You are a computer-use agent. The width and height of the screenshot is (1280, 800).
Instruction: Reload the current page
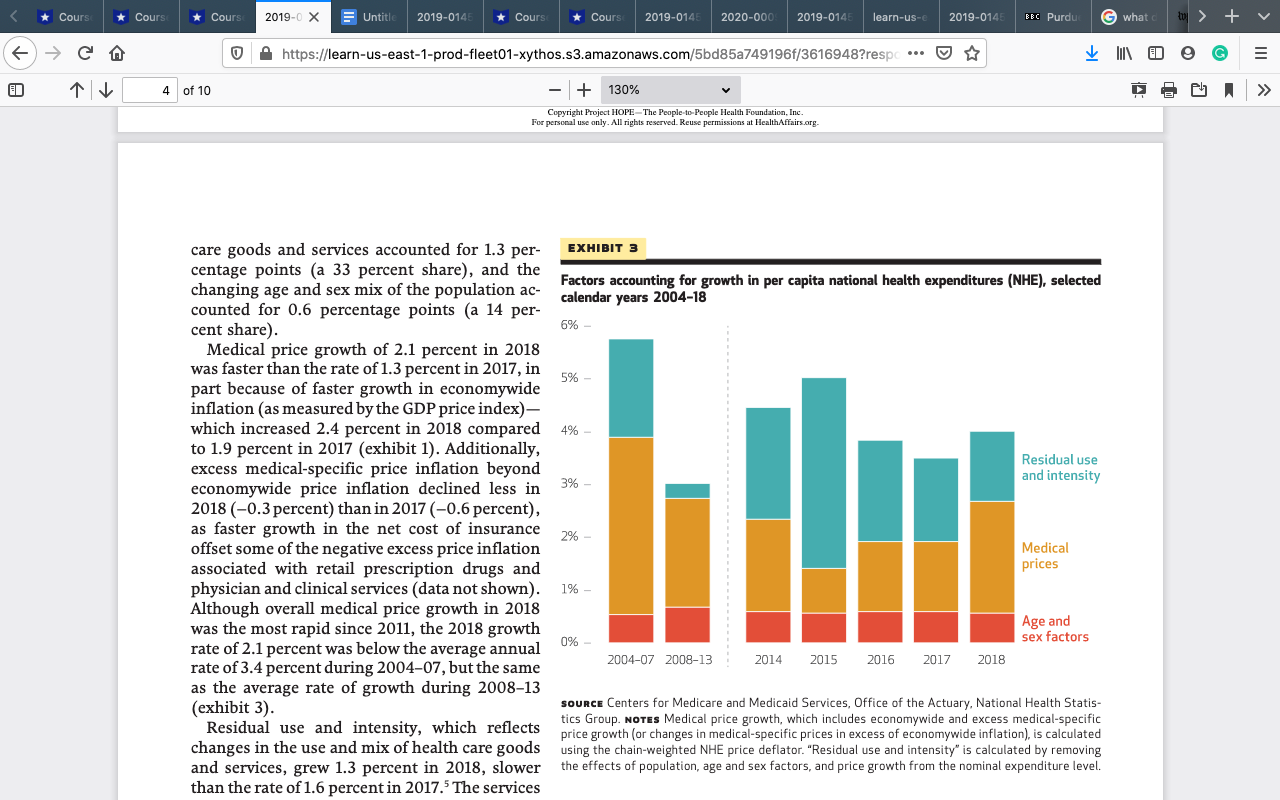point(85,53)
